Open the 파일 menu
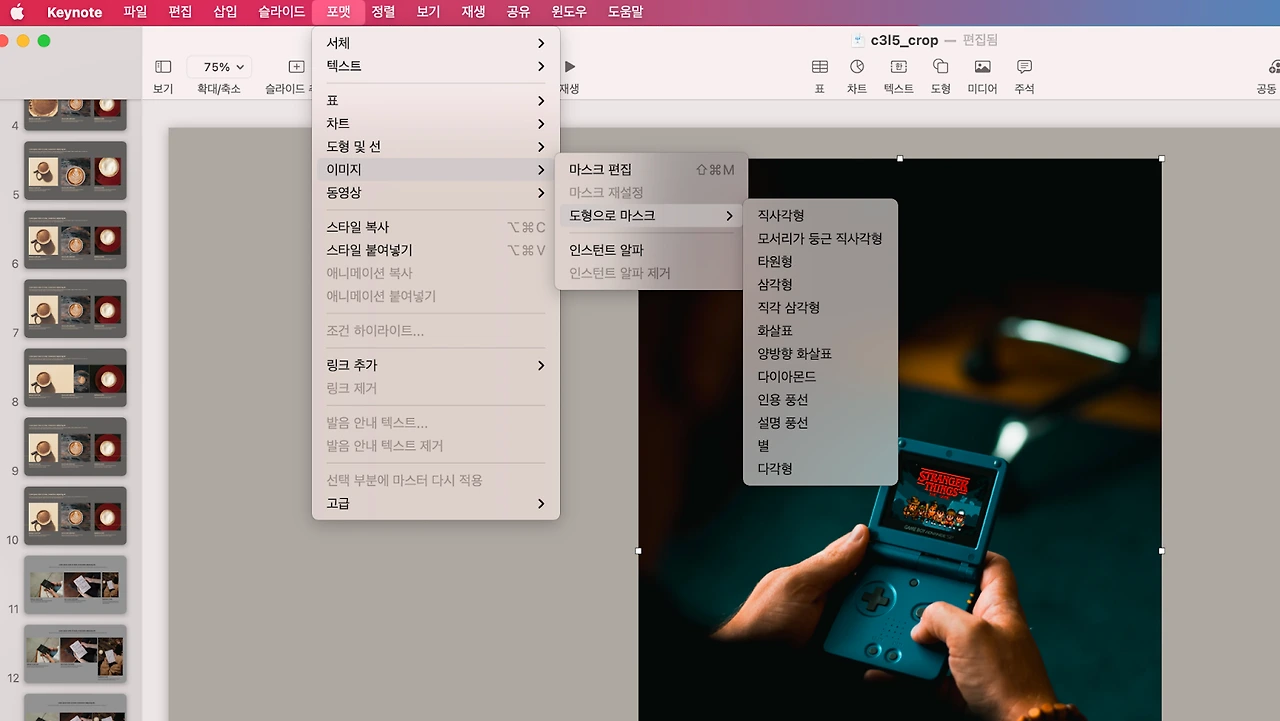The image size is (1280, 721). click(135, 12)
